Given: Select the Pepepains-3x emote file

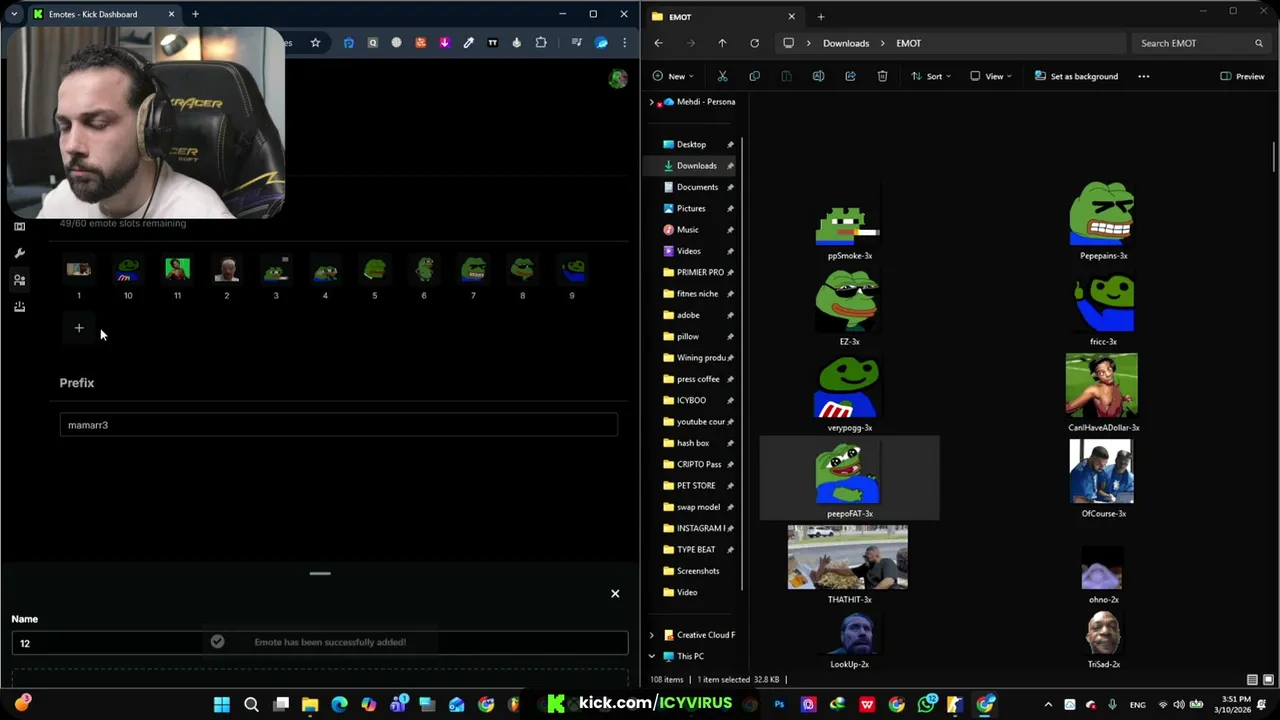Looking at the screenshot, I should point(1103,221).
